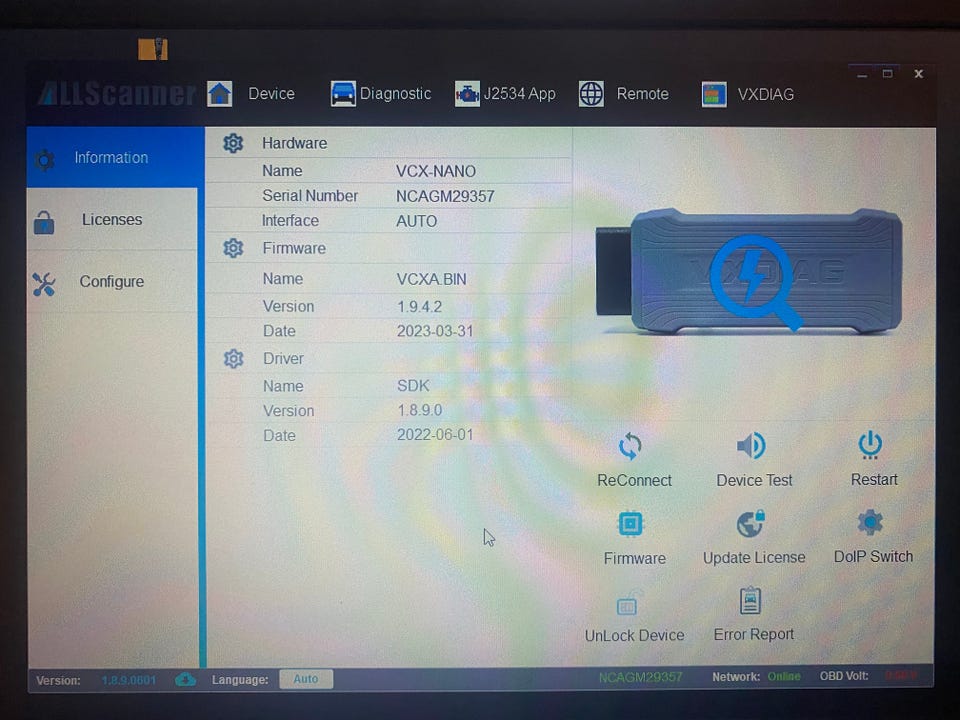The width and height of the screenshot is (960, 720).
Task: Click the DoIP Switch gear icon
Action: tap(870, 522)
